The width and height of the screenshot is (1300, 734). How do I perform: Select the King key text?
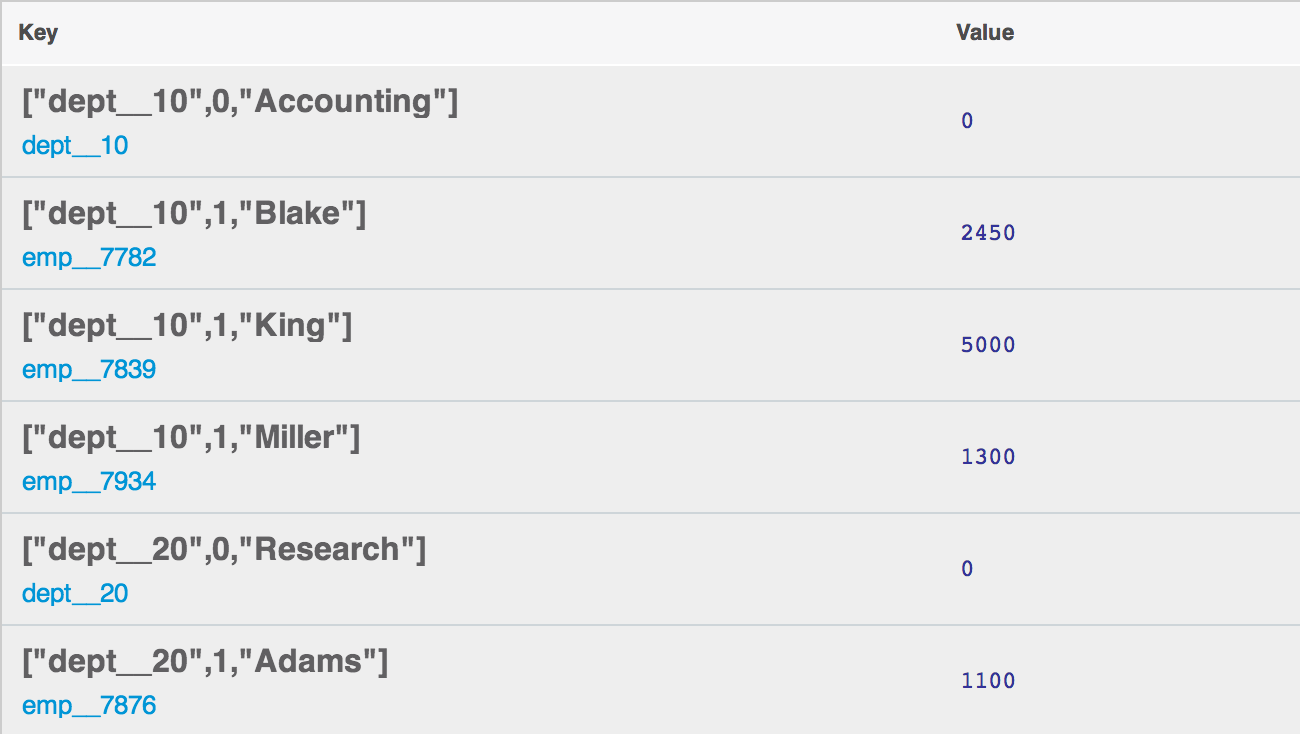tap(187, 325)
